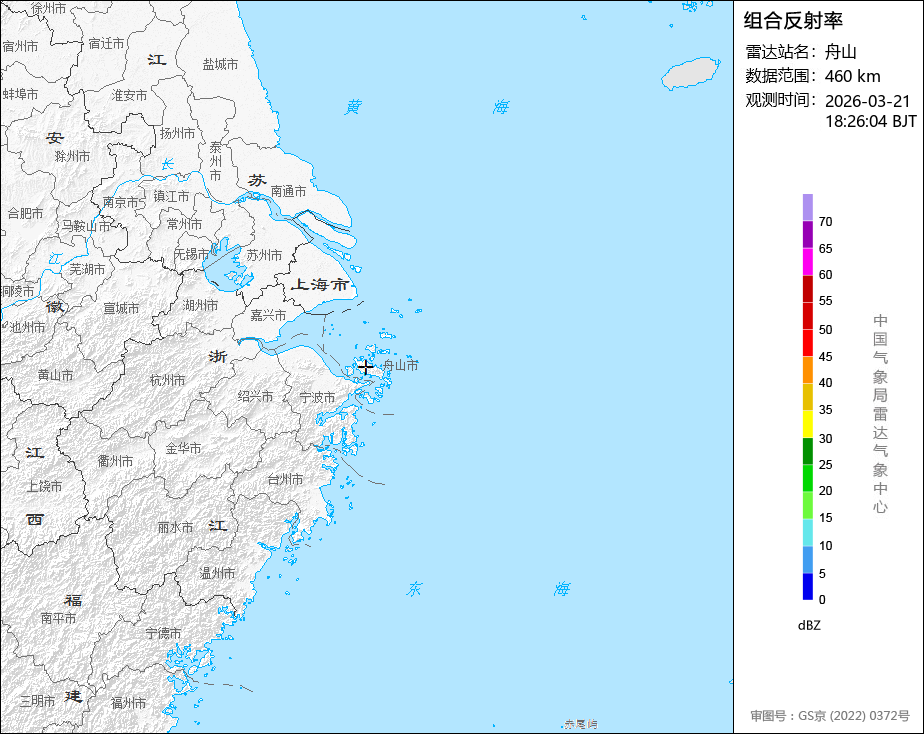Click the 杭州市 map label
This screenshot has height=734, width=924.
pos(167,381)
